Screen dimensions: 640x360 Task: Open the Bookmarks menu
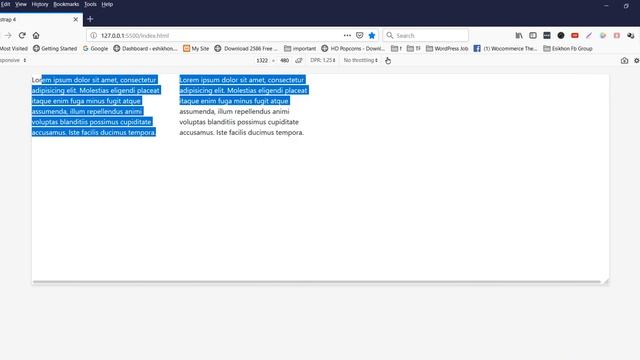point(66,4)
